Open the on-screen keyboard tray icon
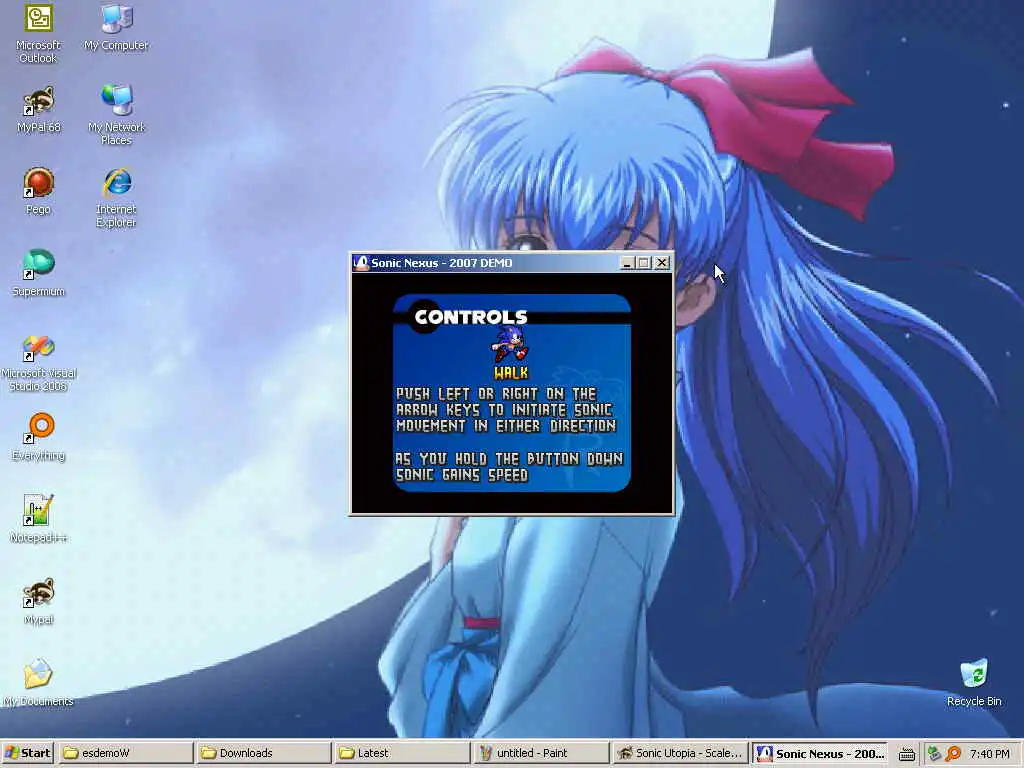 pyautogui.click(x=906, y=754)
